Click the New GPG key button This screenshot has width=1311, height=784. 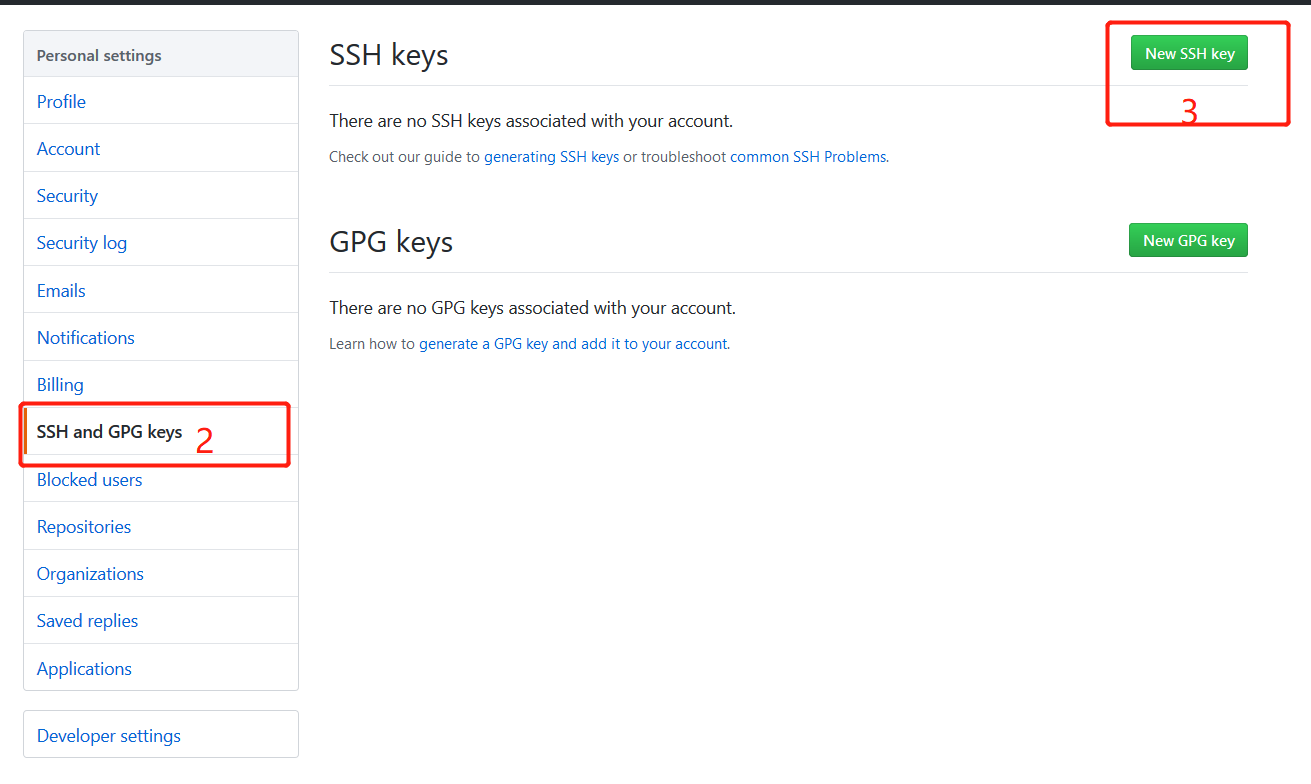1187,240
